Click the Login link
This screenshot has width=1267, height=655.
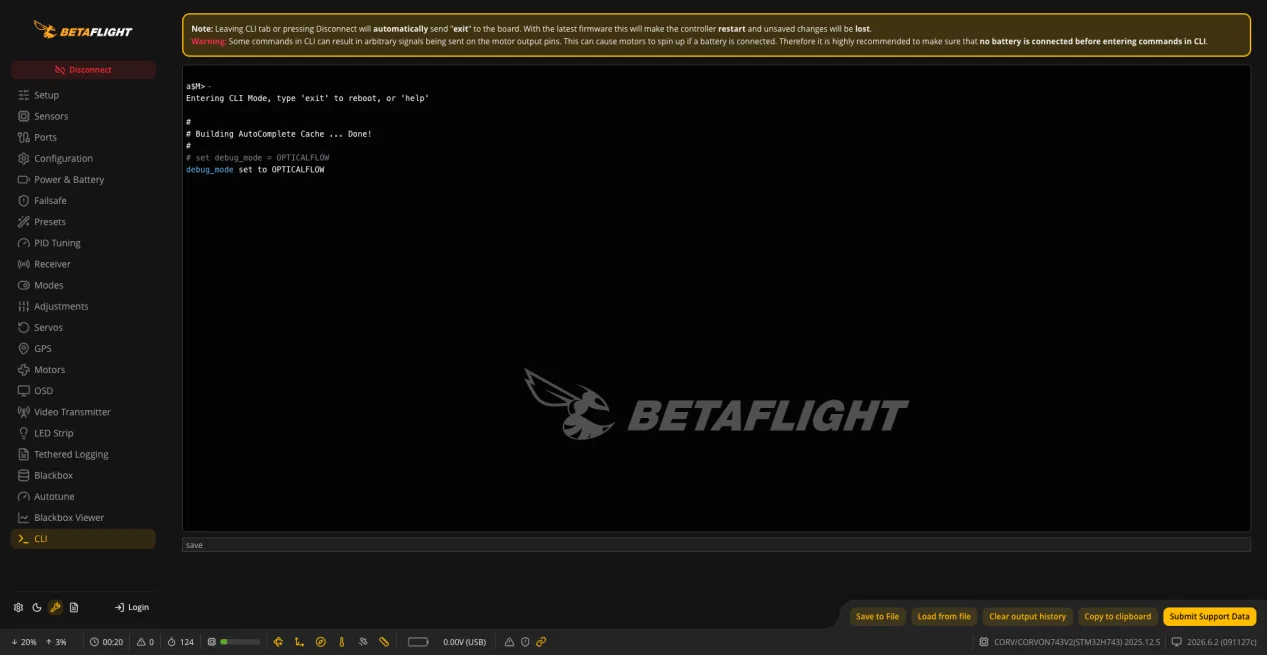132,607
